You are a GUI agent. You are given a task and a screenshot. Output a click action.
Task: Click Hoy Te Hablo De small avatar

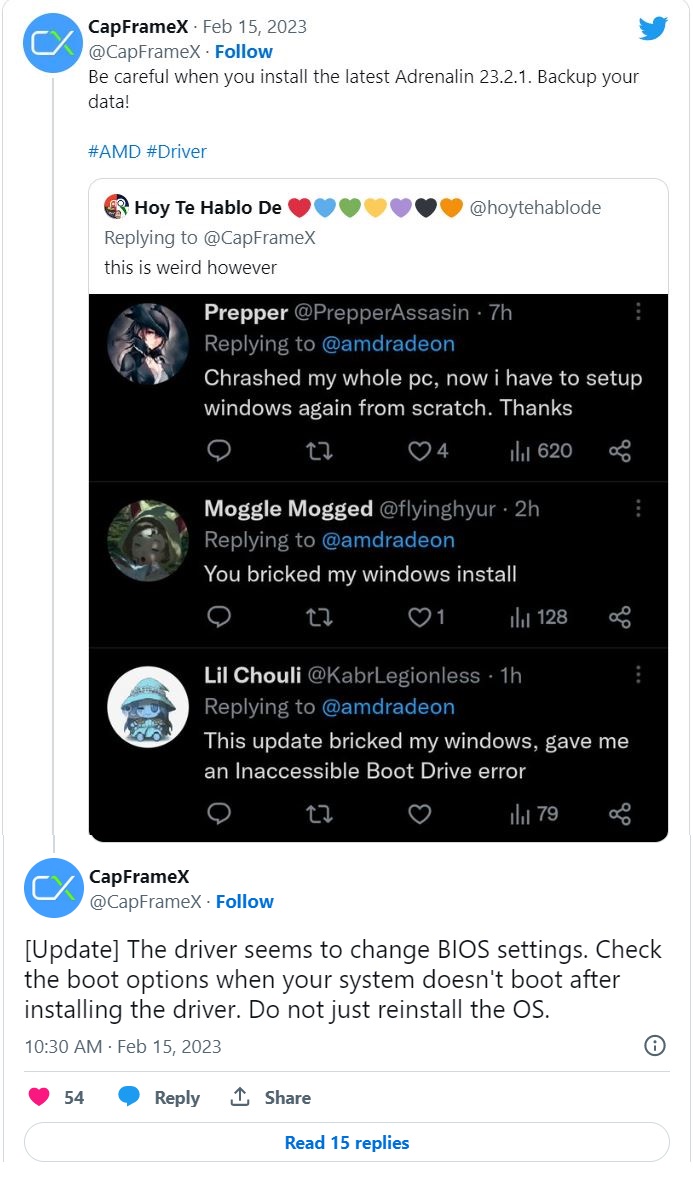tap(116, 207)
